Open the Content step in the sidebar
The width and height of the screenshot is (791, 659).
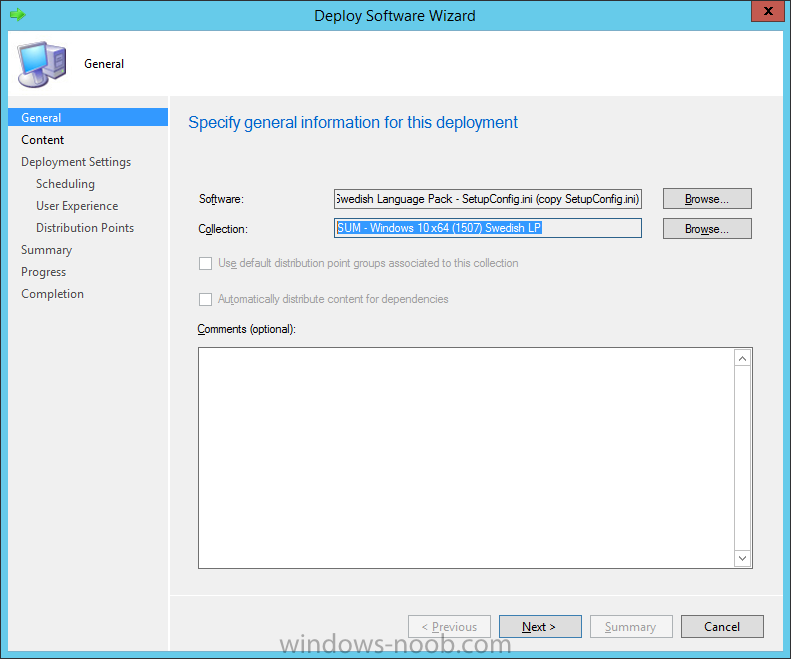pyautogui.click(x=42, y=140)
